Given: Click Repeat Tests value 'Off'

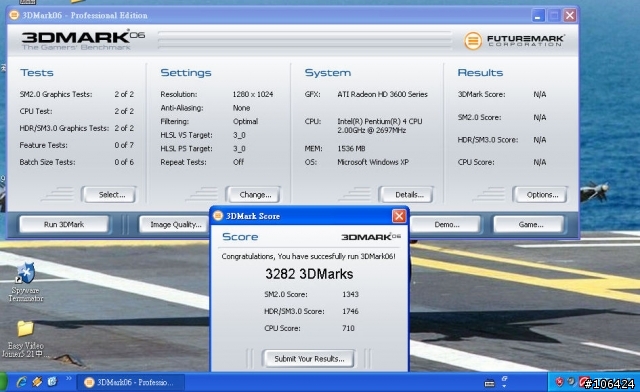Looking at the screenshot, I should tap(238, 162).
